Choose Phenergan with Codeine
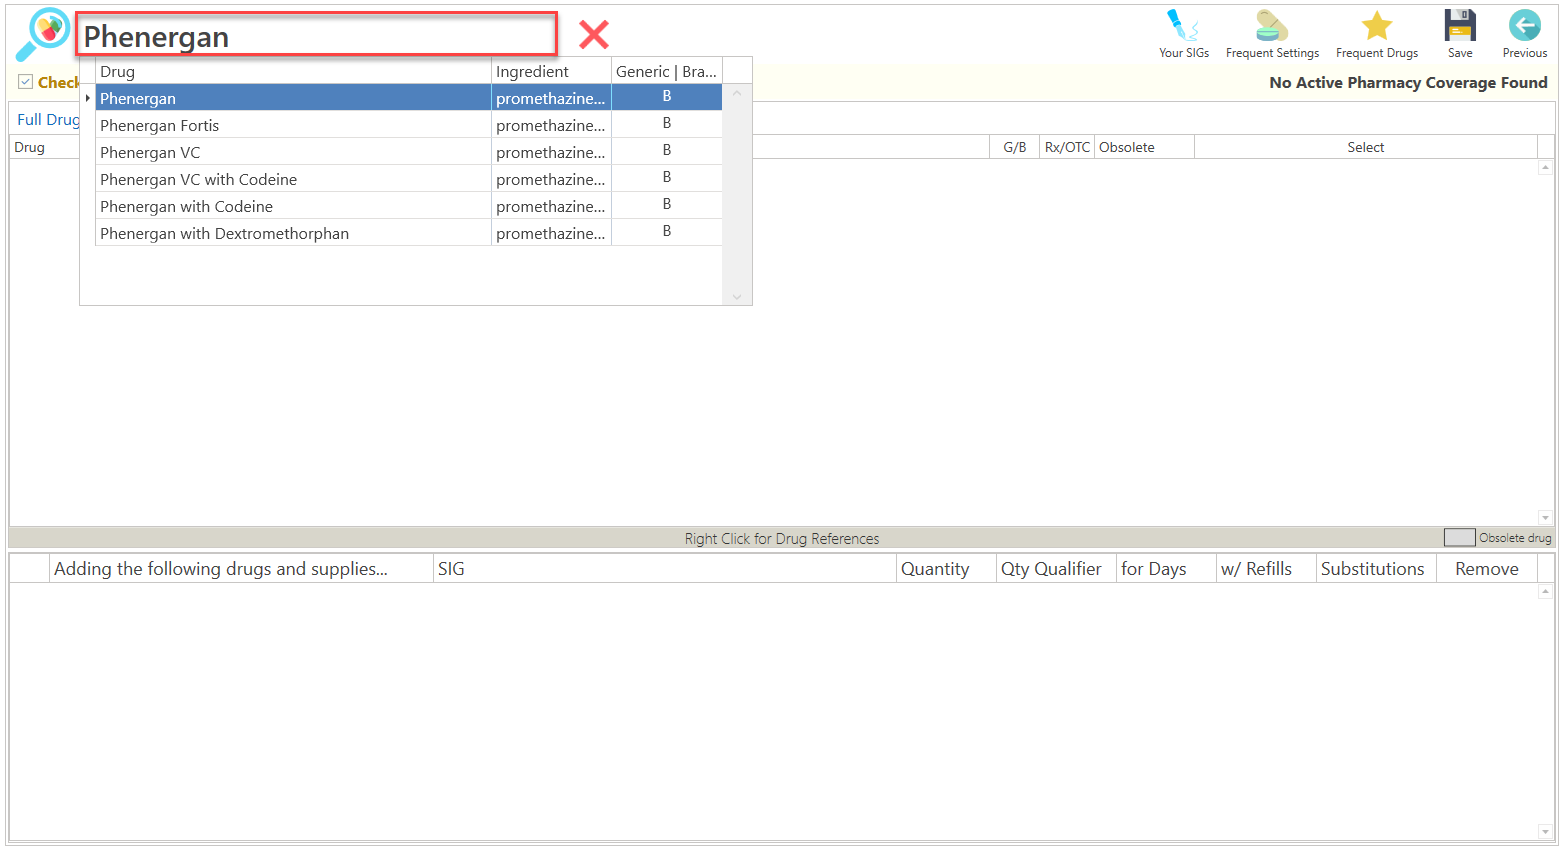Image resolution: width=1564 pixels, height=846 pixels. point(408,206)
